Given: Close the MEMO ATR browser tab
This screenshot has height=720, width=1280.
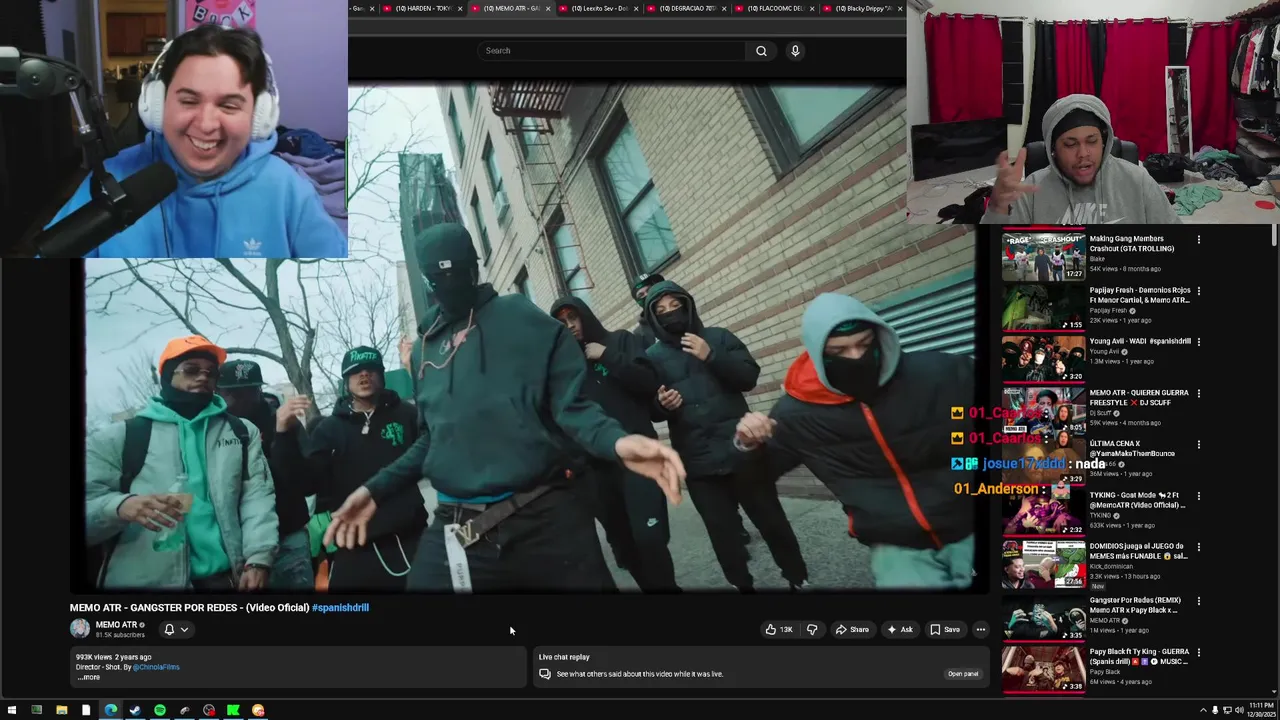Looking at the screenshot, I should pos(548,9).
